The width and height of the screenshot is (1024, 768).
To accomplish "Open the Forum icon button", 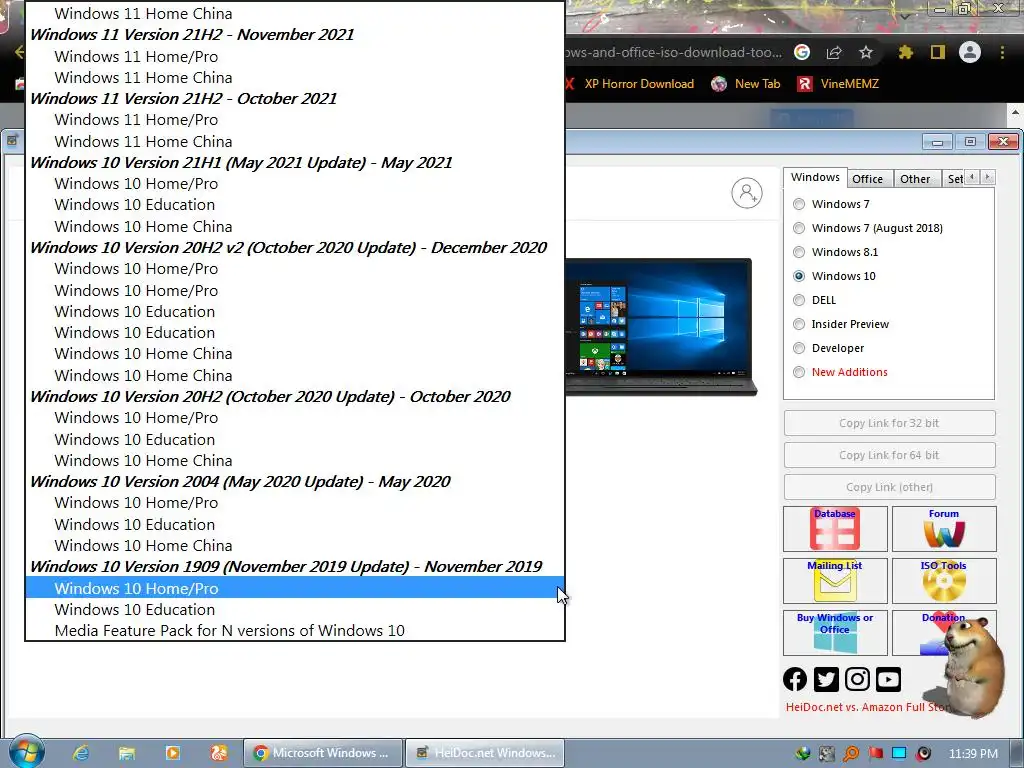I will pyautogui.click(x=944, y=528).
